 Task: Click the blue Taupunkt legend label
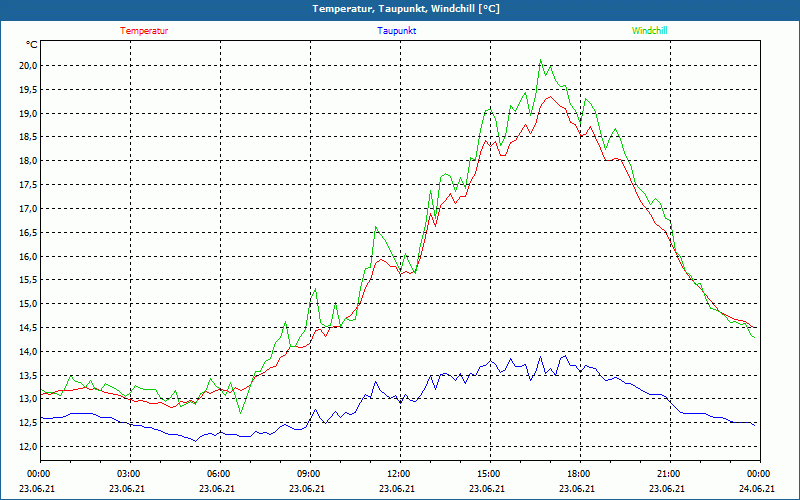[396, 31]
